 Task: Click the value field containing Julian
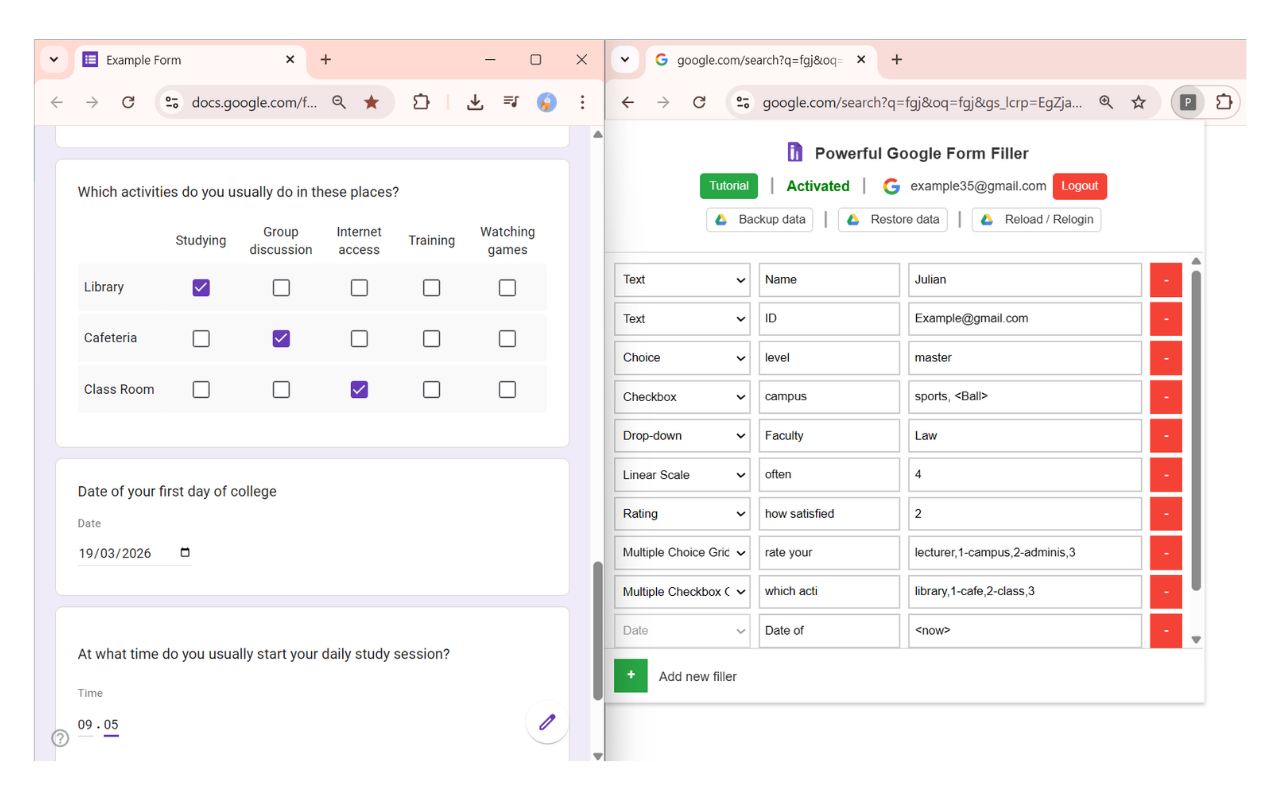(x=1025, y=280)
